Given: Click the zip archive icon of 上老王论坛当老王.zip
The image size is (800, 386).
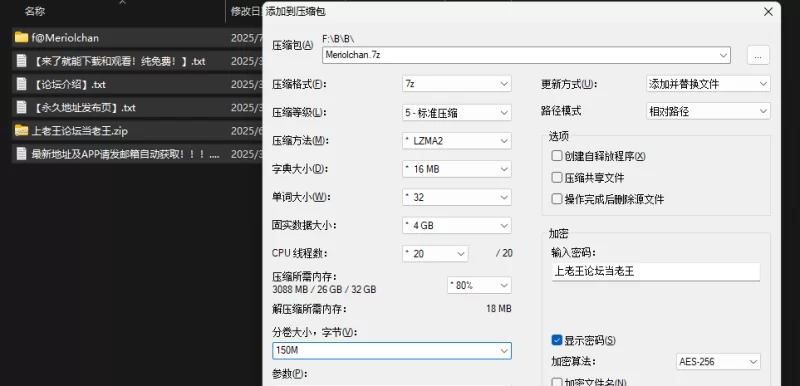Looking at the screenshot, I should click(x=21, y=131).
